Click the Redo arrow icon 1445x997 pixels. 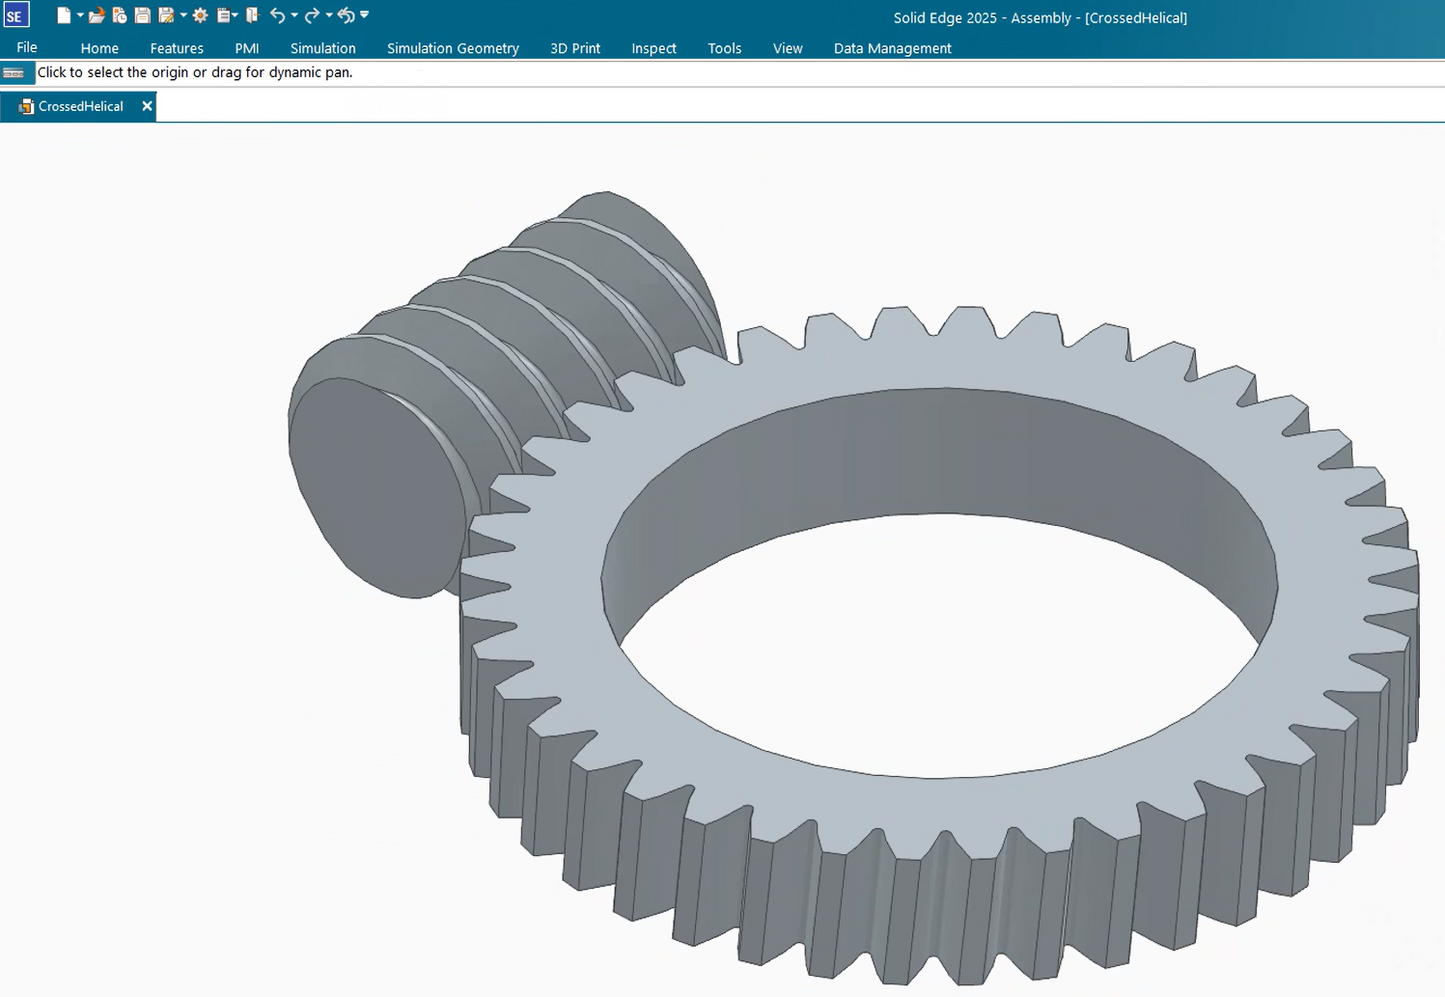pyautogui.click(x=312, y=15)
